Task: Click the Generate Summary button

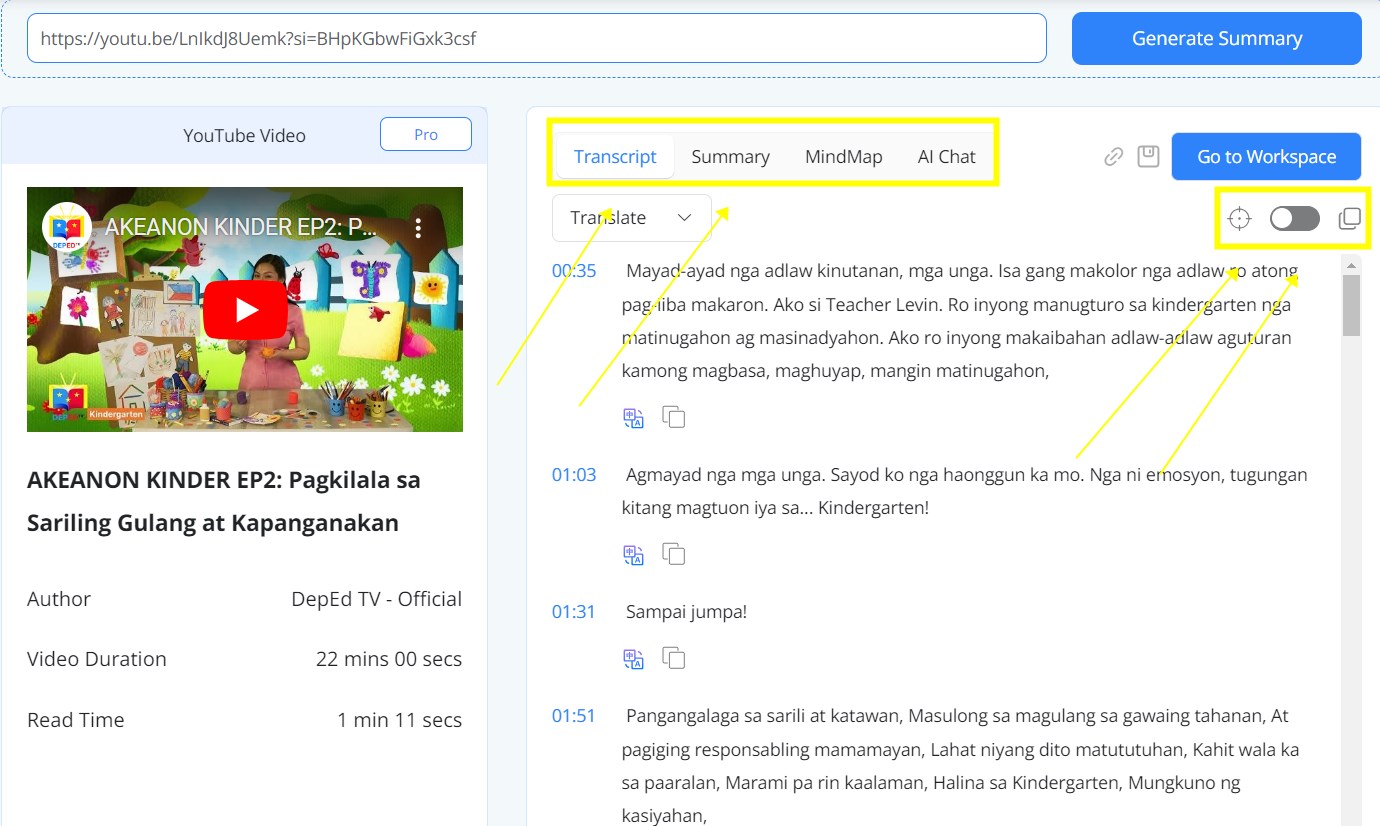Action: (1216, 38)
